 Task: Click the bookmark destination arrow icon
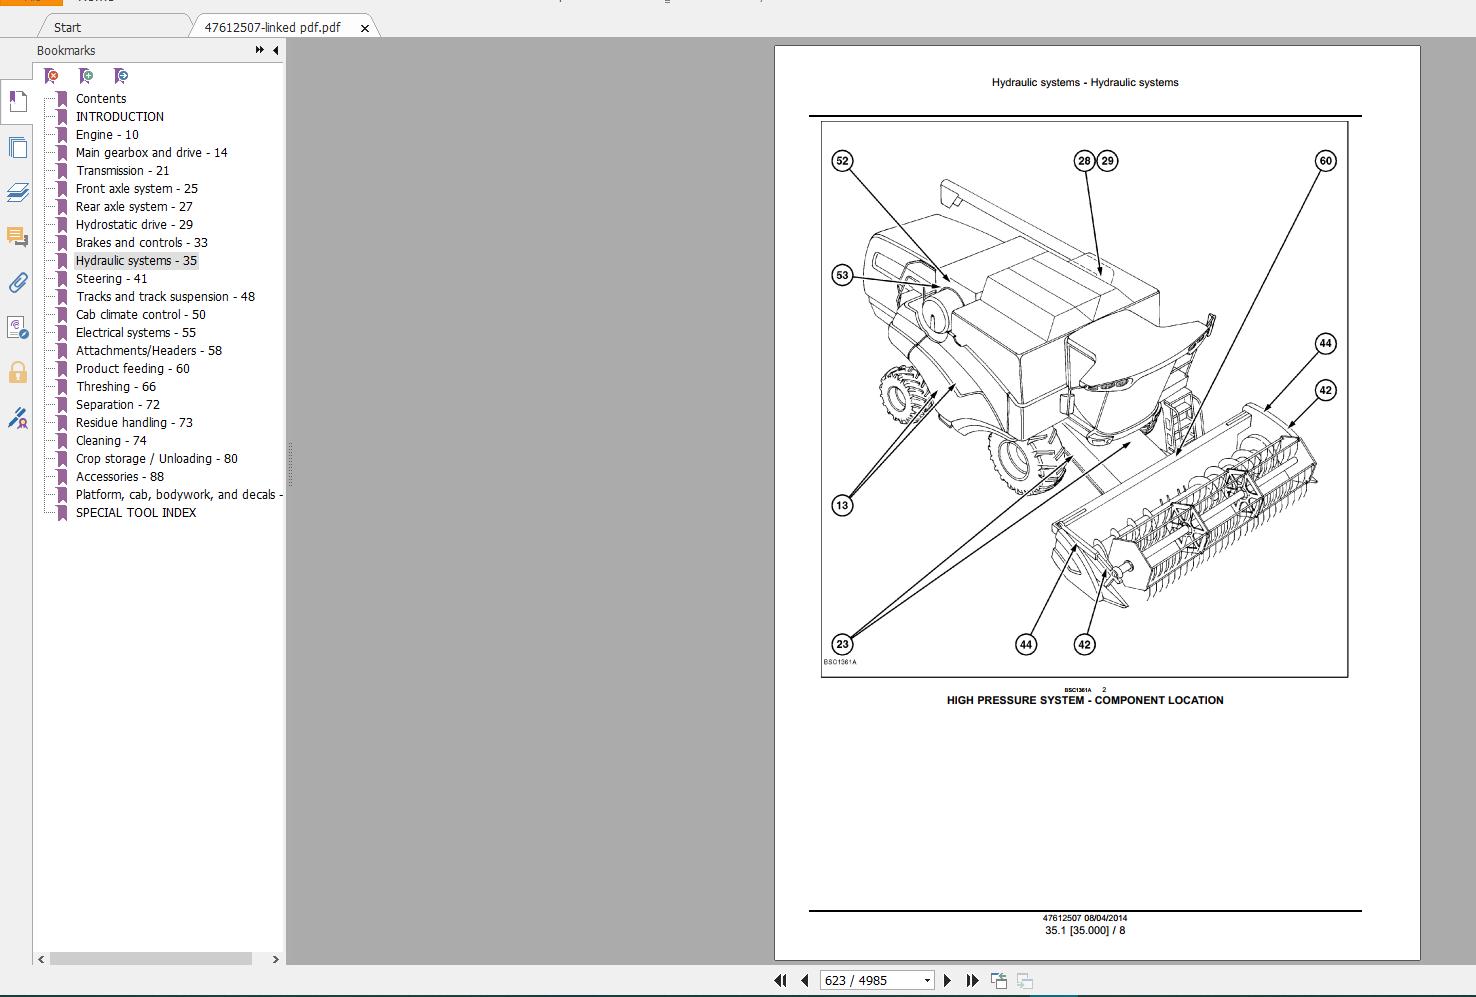[121, 76]
